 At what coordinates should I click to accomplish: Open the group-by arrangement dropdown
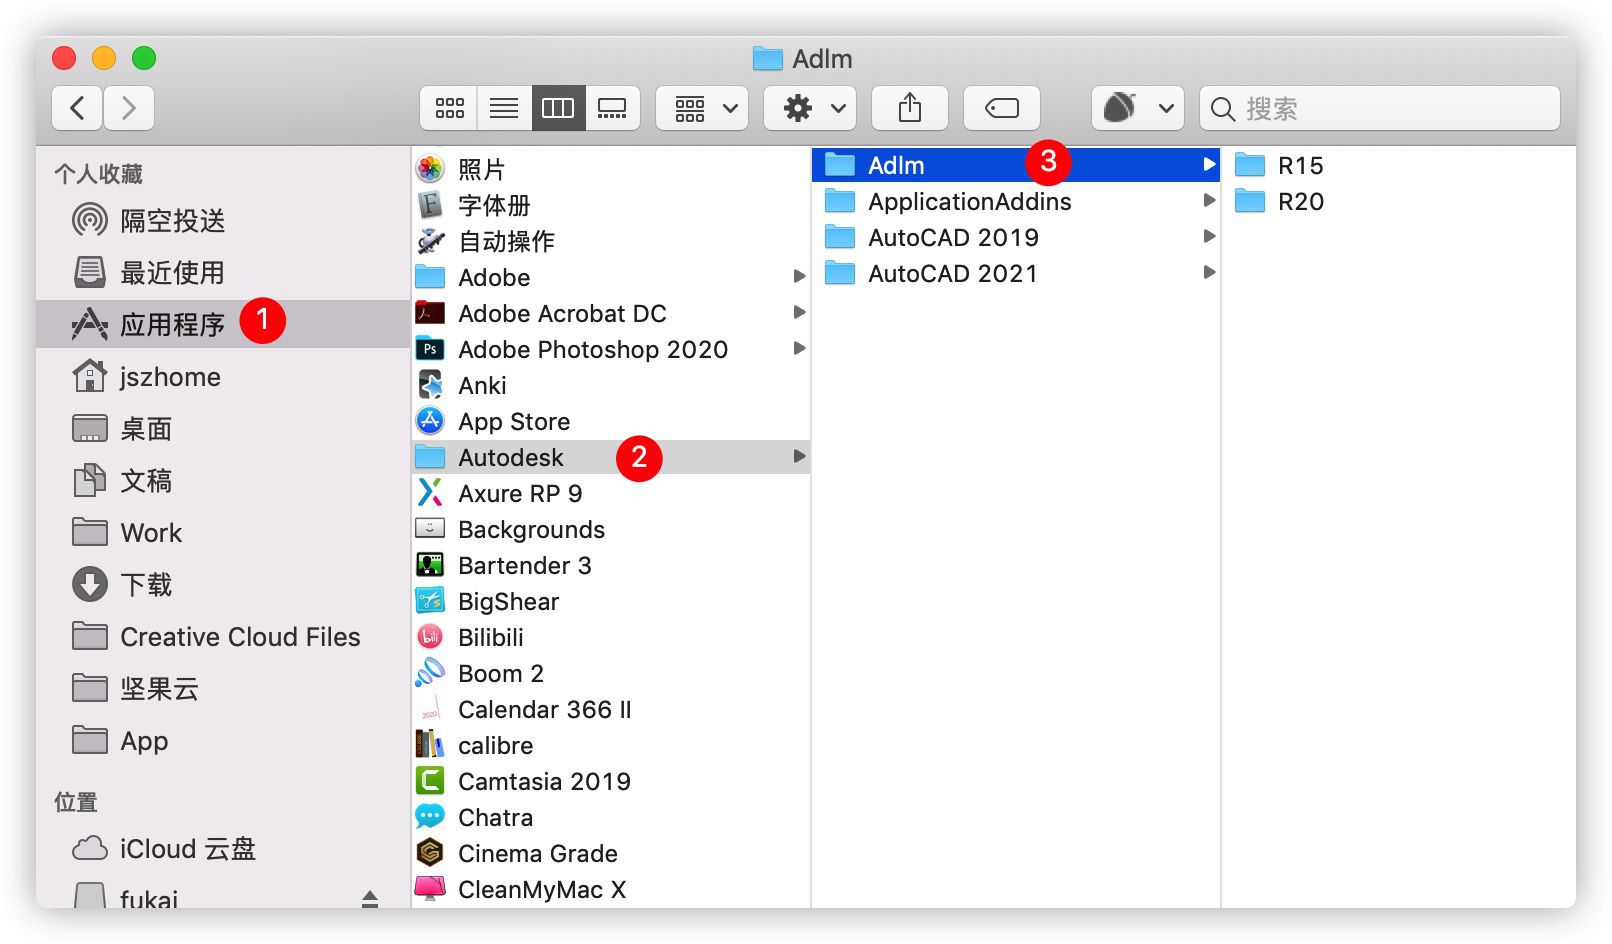point(702,108)
